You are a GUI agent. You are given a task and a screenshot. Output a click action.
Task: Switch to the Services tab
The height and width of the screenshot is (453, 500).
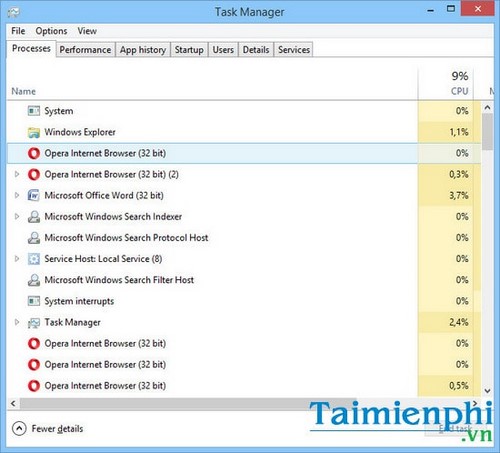(x=294, y=50)
